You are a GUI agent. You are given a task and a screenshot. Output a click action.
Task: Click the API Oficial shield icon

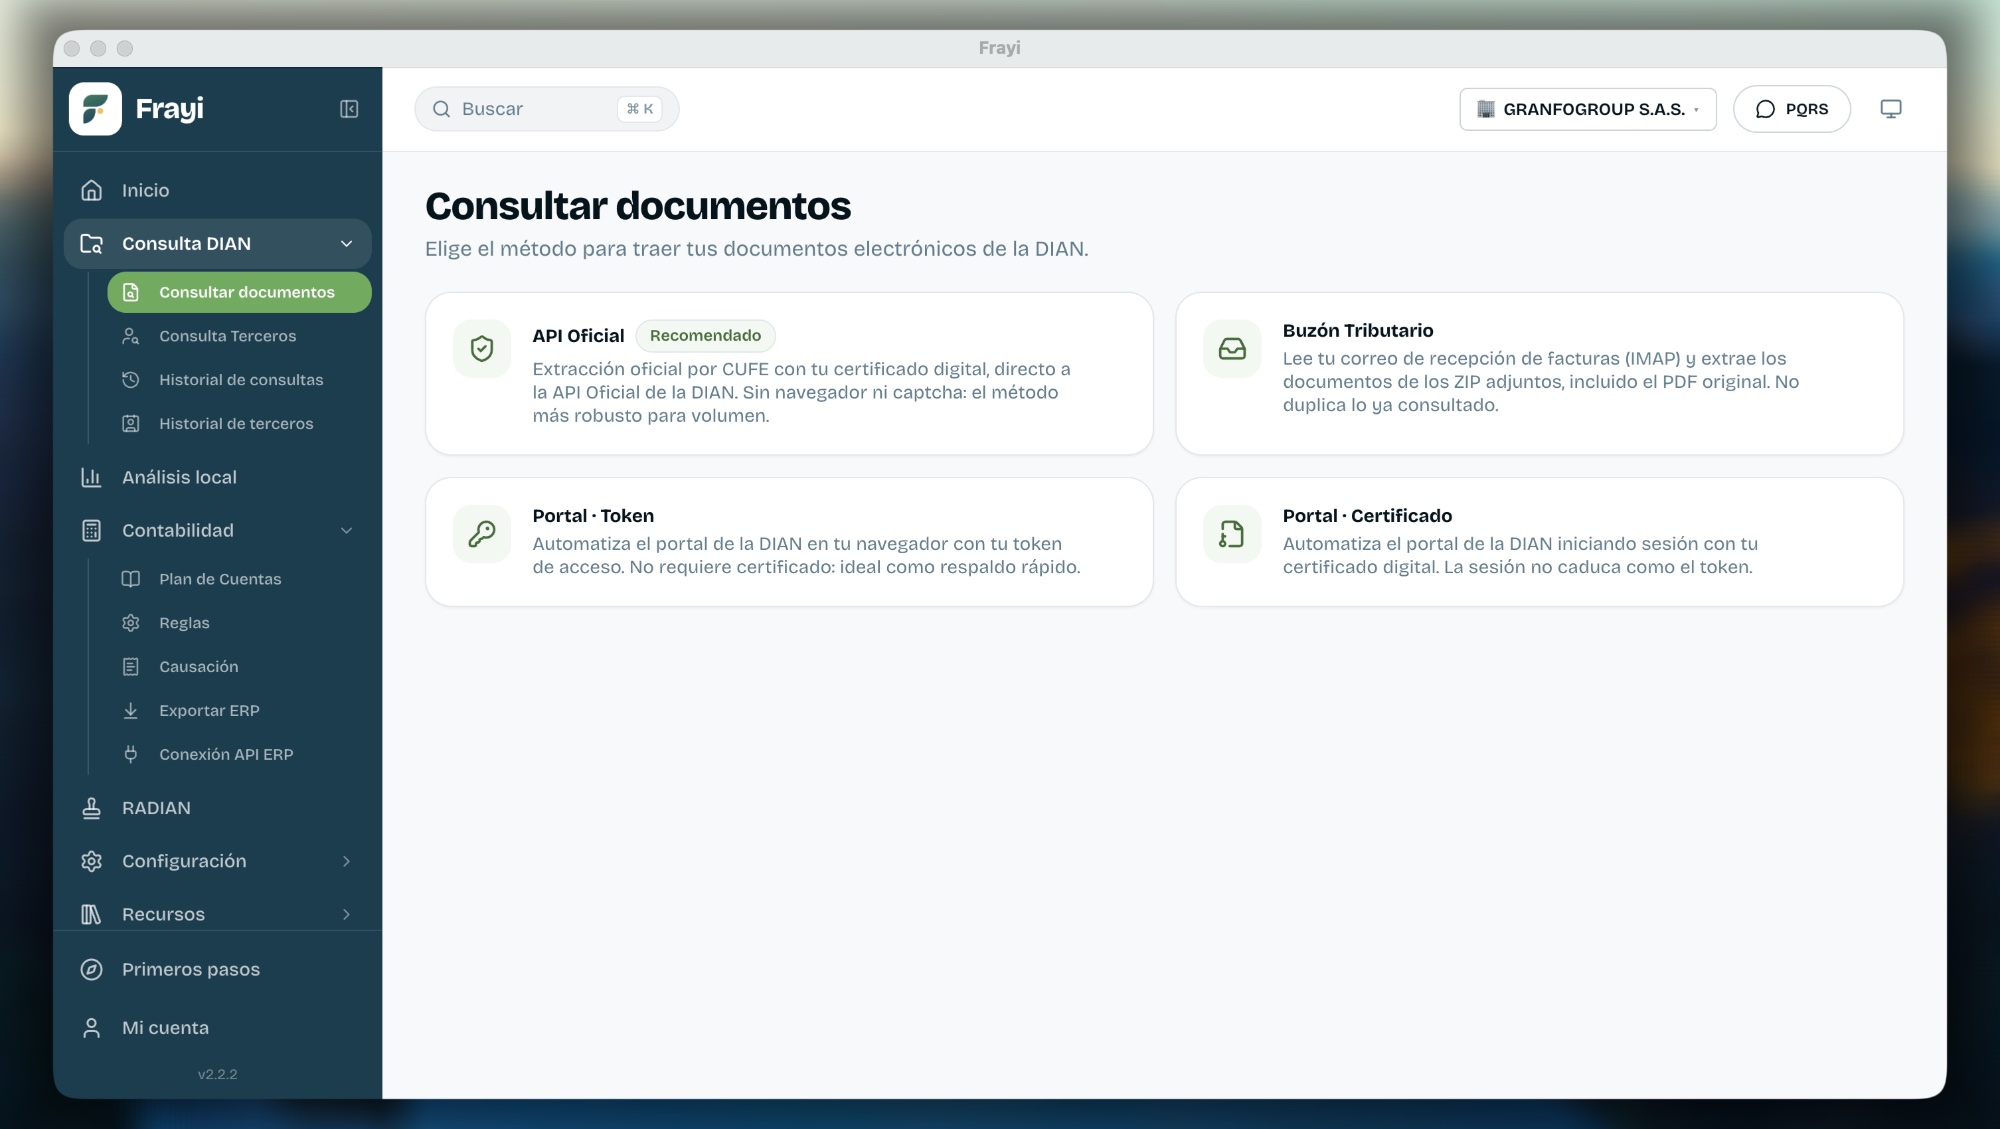tap(482, 348)
